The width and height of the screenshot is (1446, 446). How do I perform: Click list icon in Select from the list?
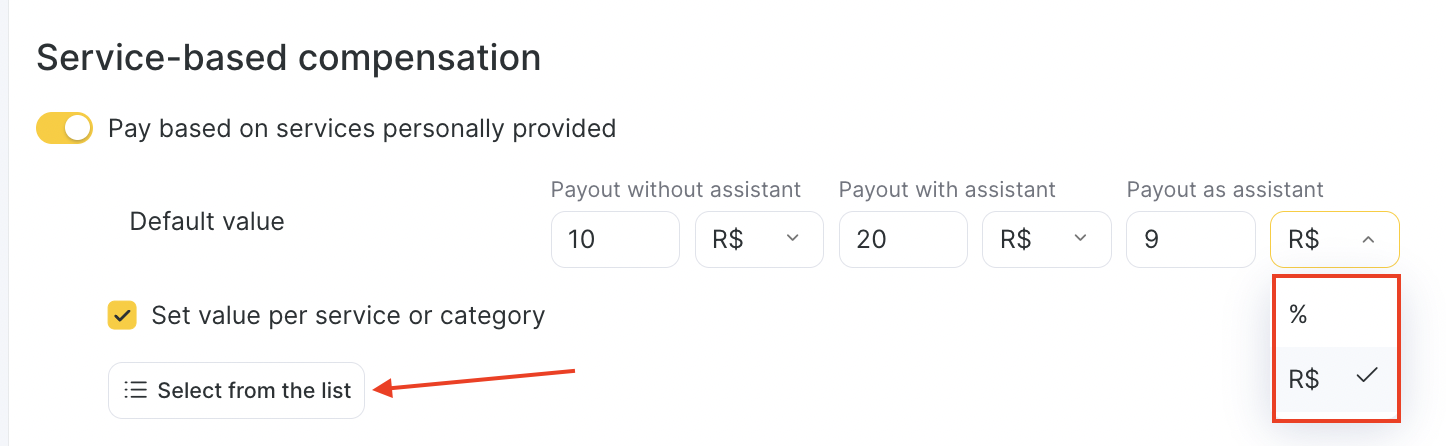pyautogui.click(x=135, y=390)
